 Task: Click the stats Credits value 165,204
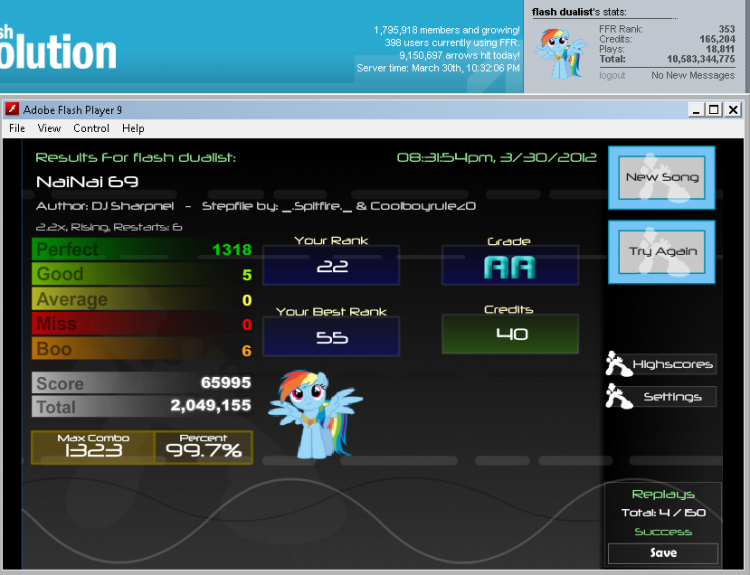pos(717,39)
